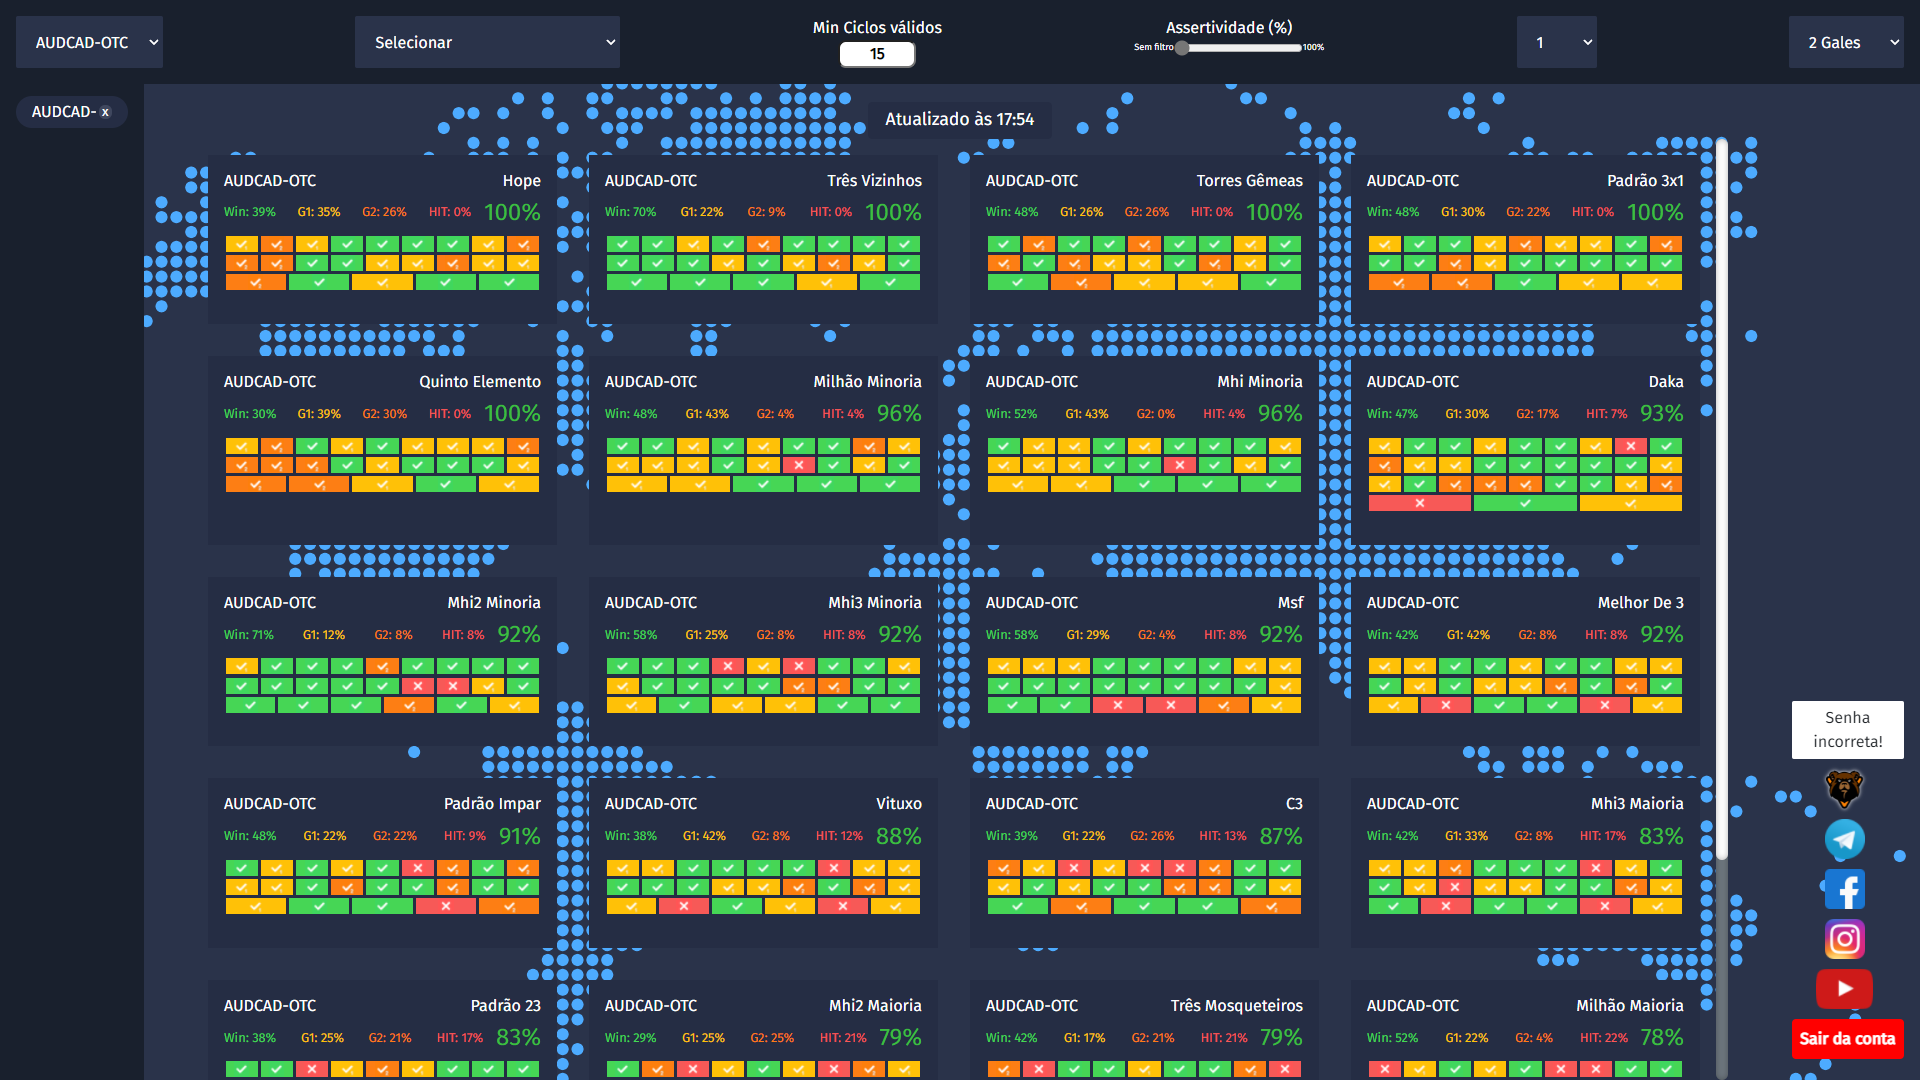Open the Facebook page icon
Viewport: 1920px width, 1080px height.
click(1845, 889)
